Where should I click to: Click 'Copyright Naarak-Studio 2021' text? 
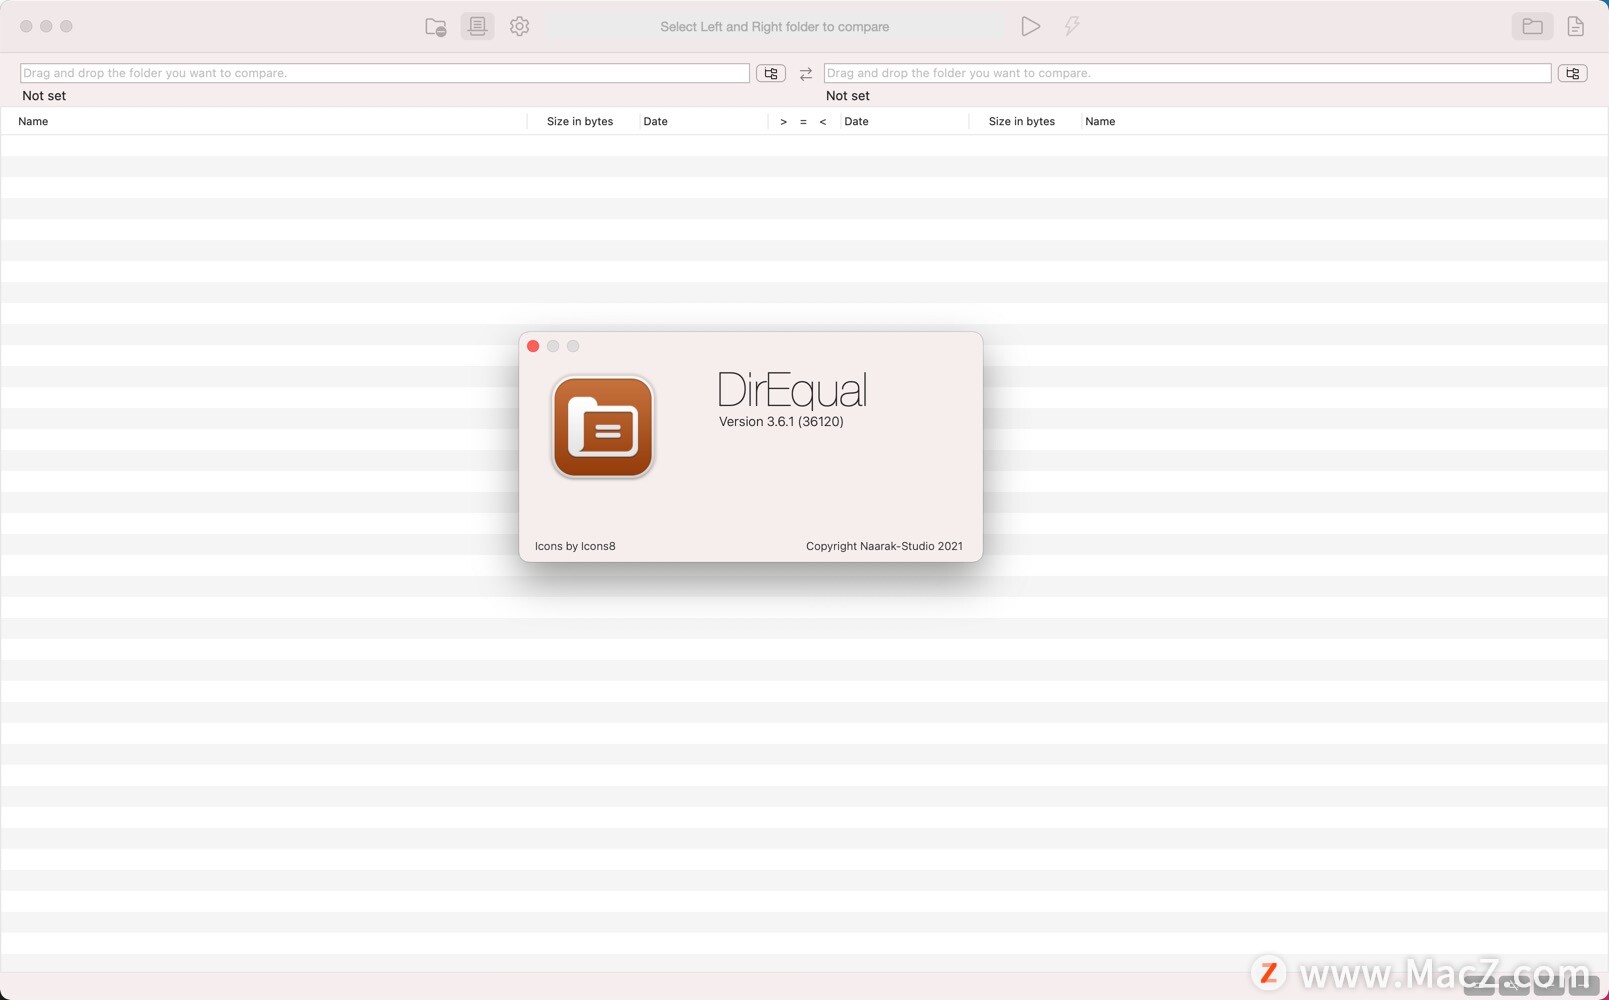coord(884,546)
